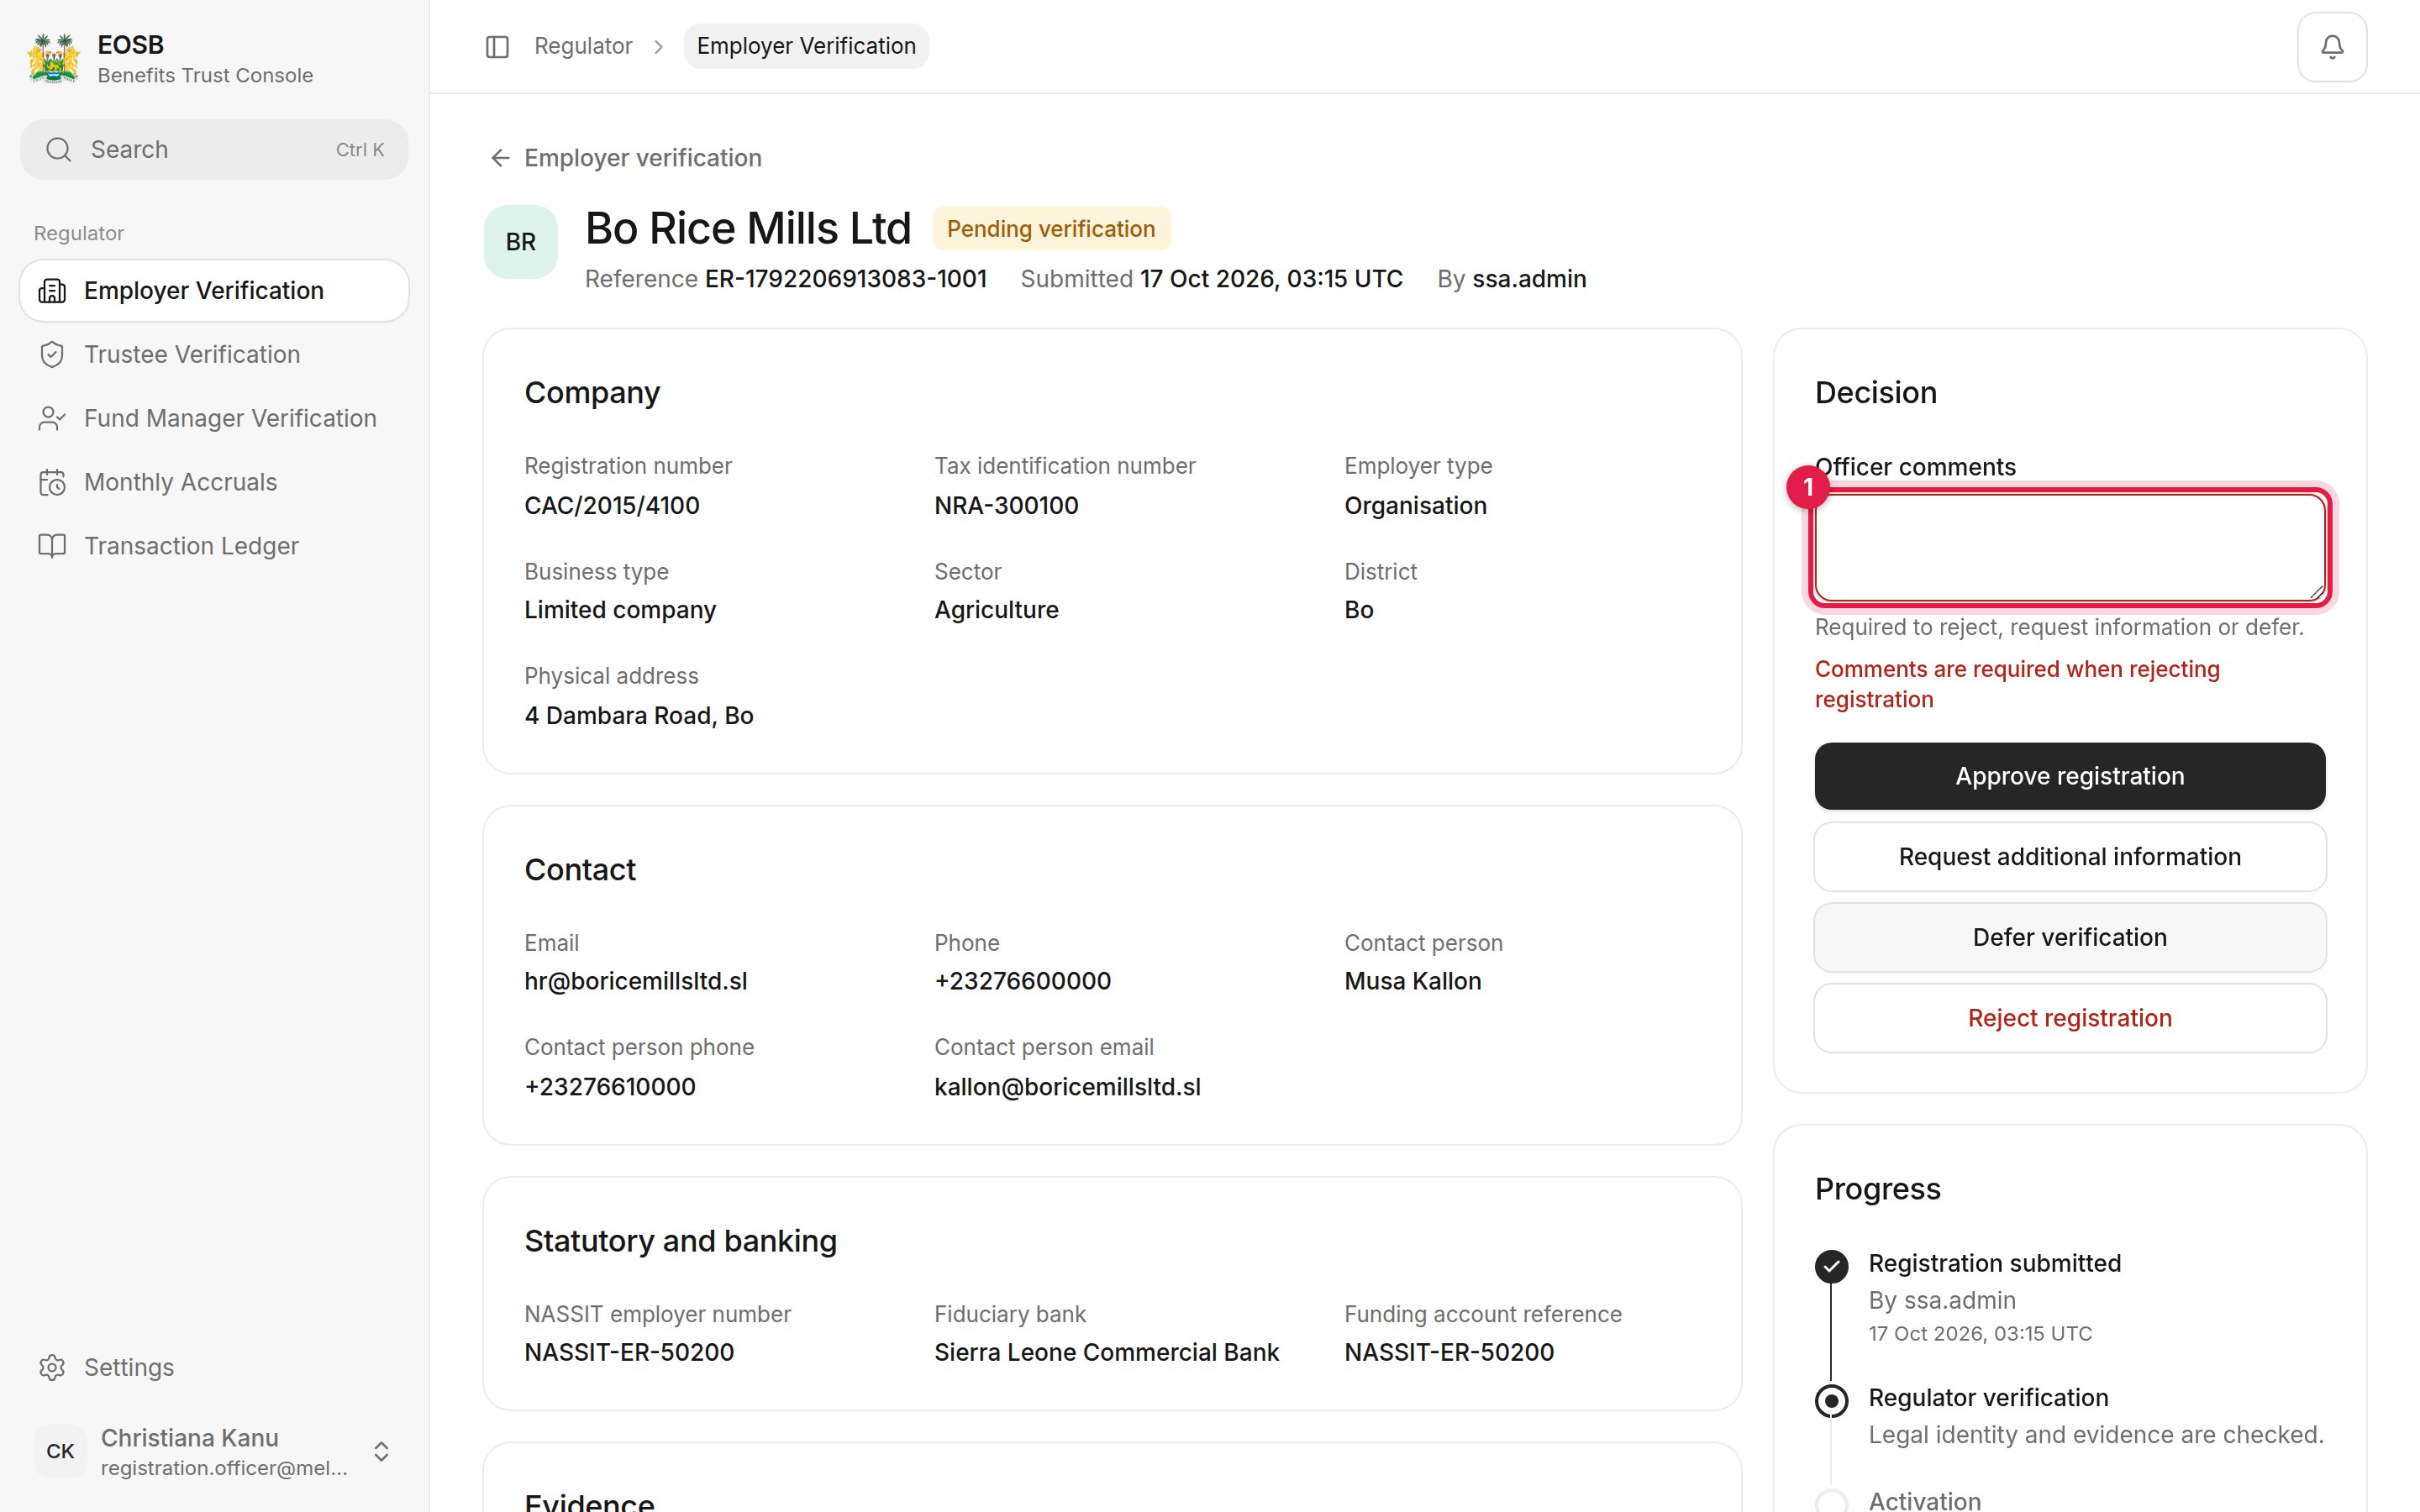Click the phone number +23276600000
The image size is (2420, 1512).
click(x=1022, y=981)
